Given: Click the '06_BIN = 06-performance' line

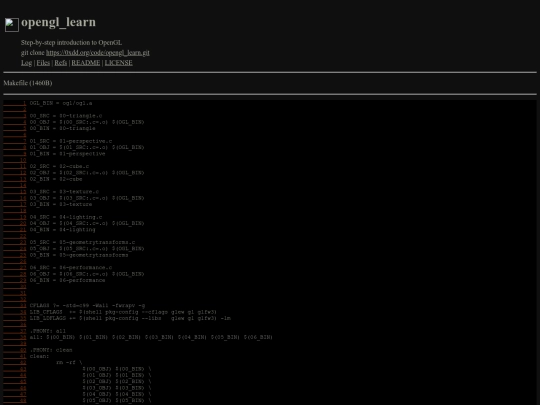Looking at the screenshot, I should [68, 280].
